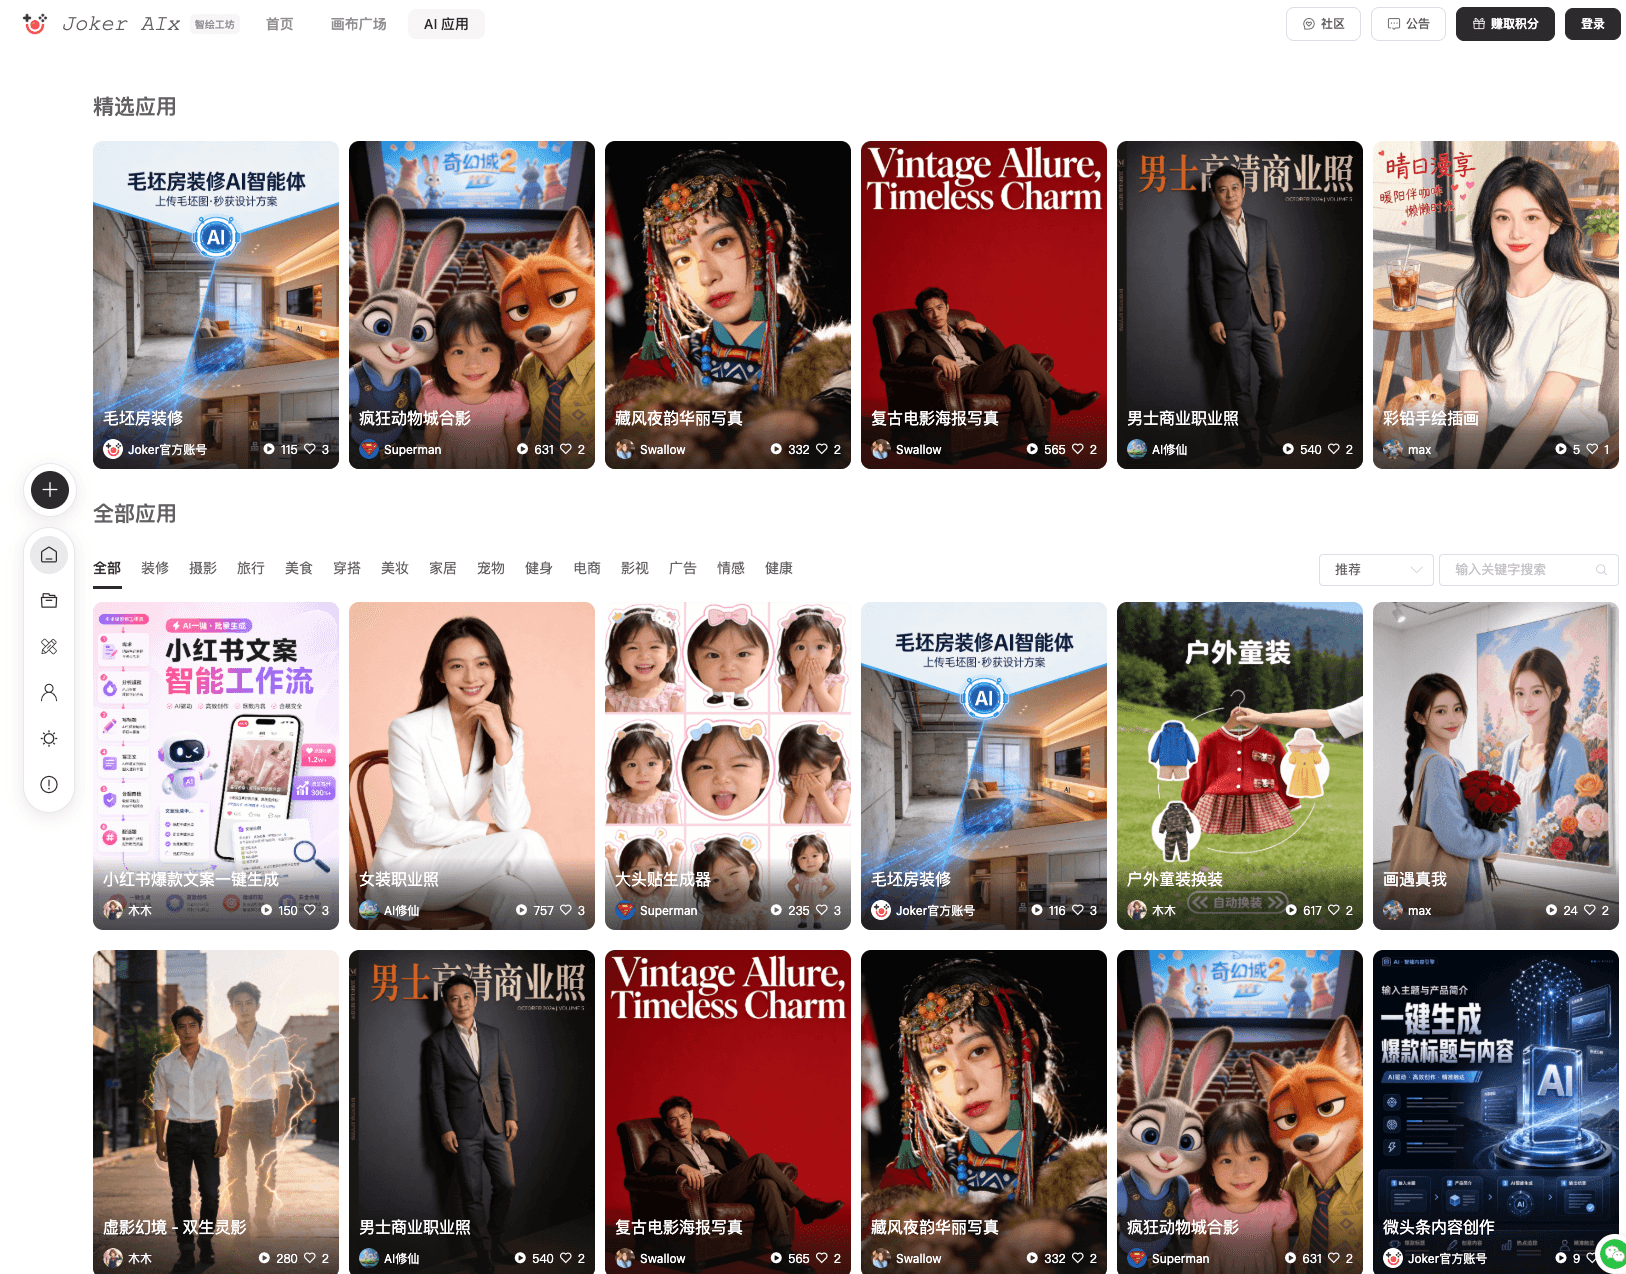Open the 大头贴生成器 app card
The image size is (1626, 1274).
[x=728, y=766]
